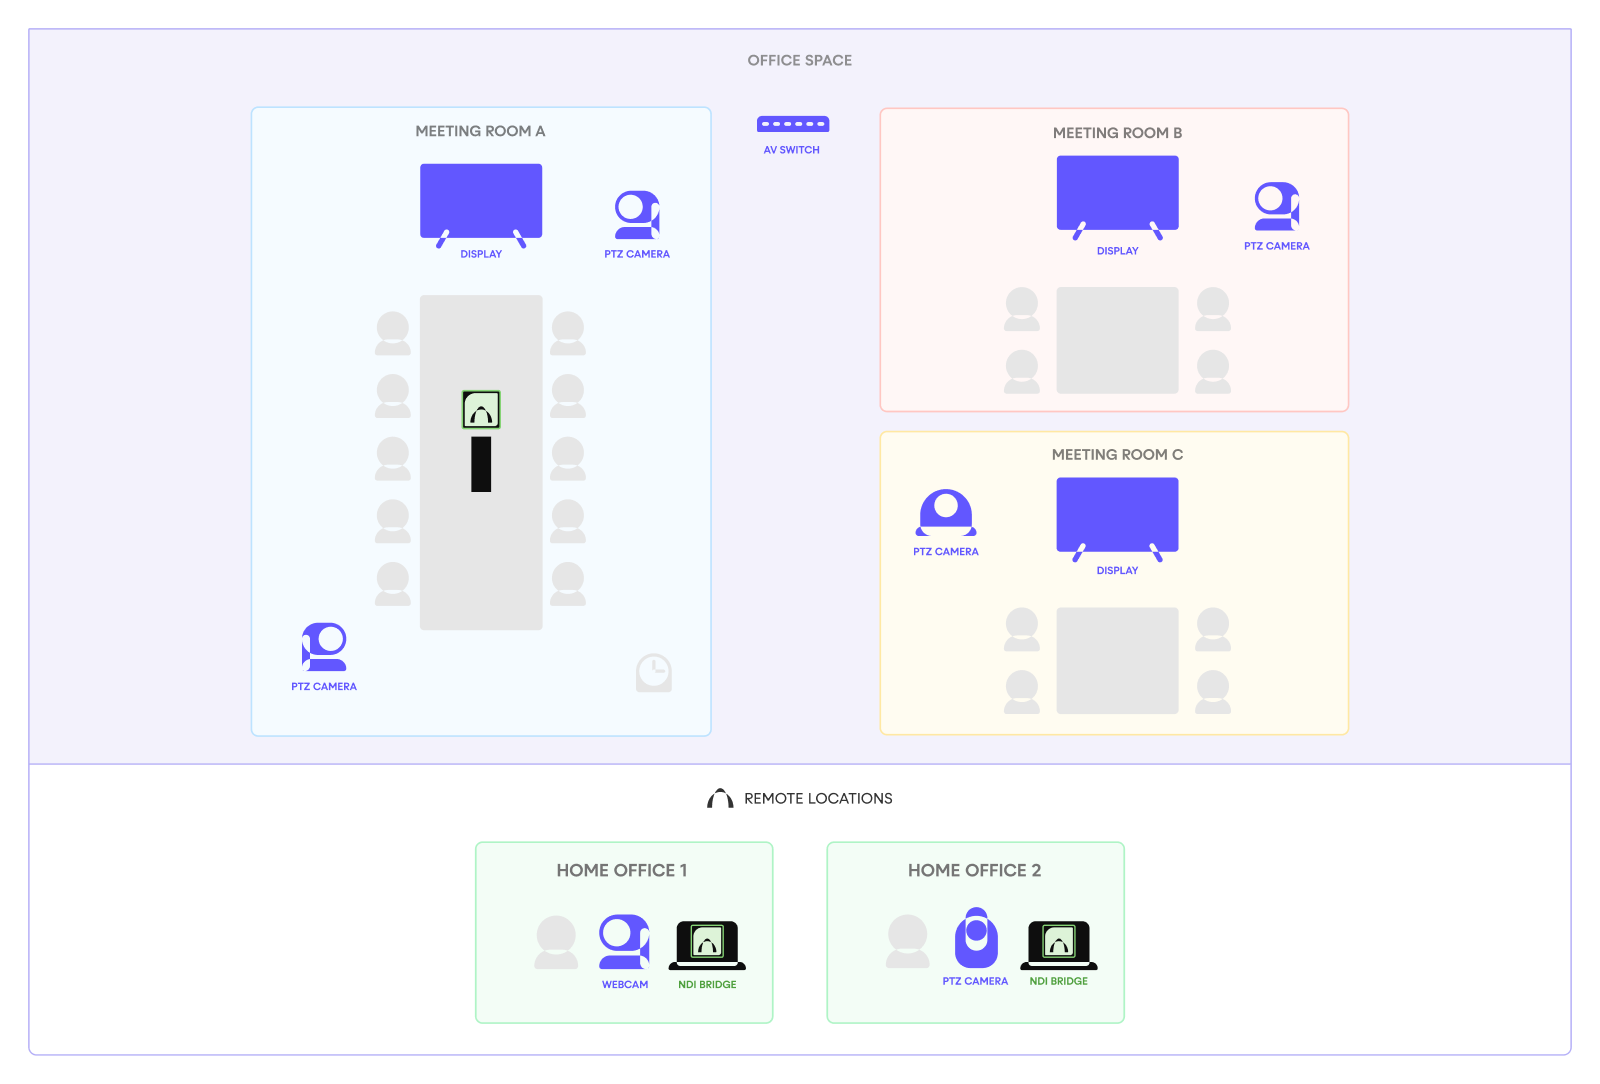Select the Display in Meeting Room A
1600x1084 pixels.
481,205
